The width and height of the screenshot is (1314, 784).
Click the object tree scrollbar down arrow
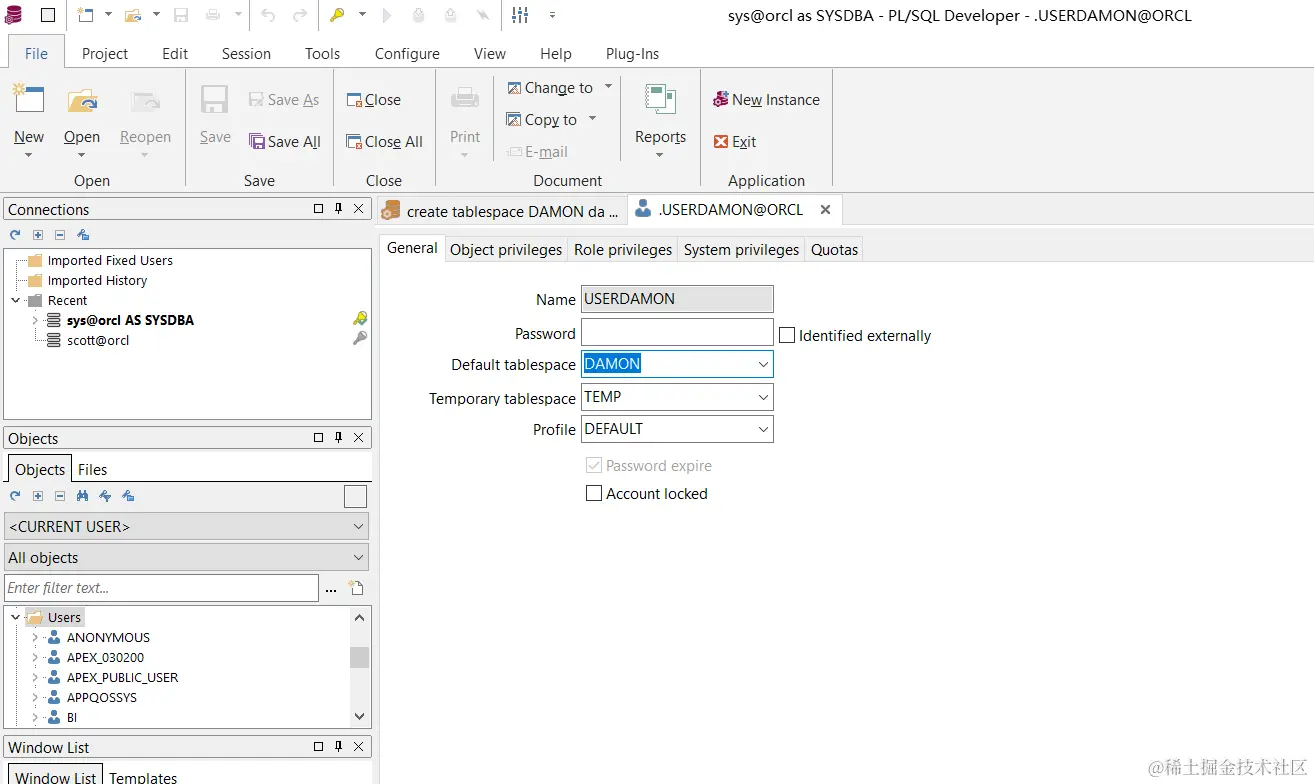click(x=360, y=716)
